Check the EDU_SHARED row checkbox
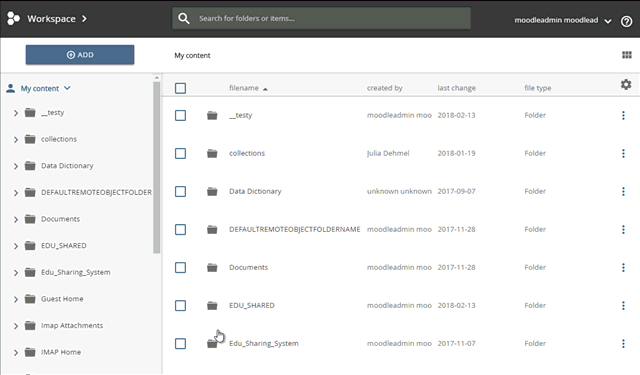This screenshot has height=375, width=640. pyautogui.click(x=180, y=306)
